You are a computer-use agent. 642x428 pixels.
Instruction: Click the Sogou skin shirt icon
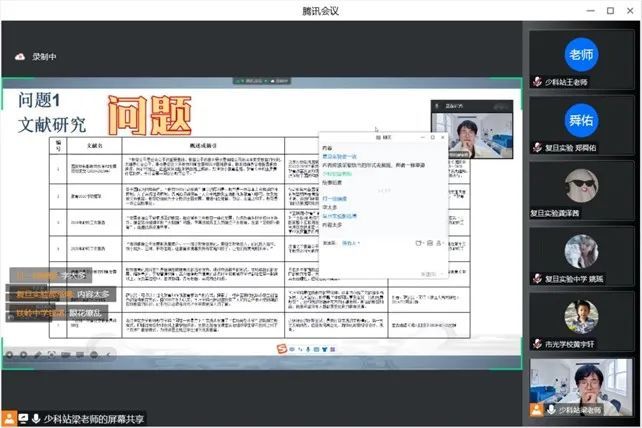pyautogui.click(x=325, y=349)
